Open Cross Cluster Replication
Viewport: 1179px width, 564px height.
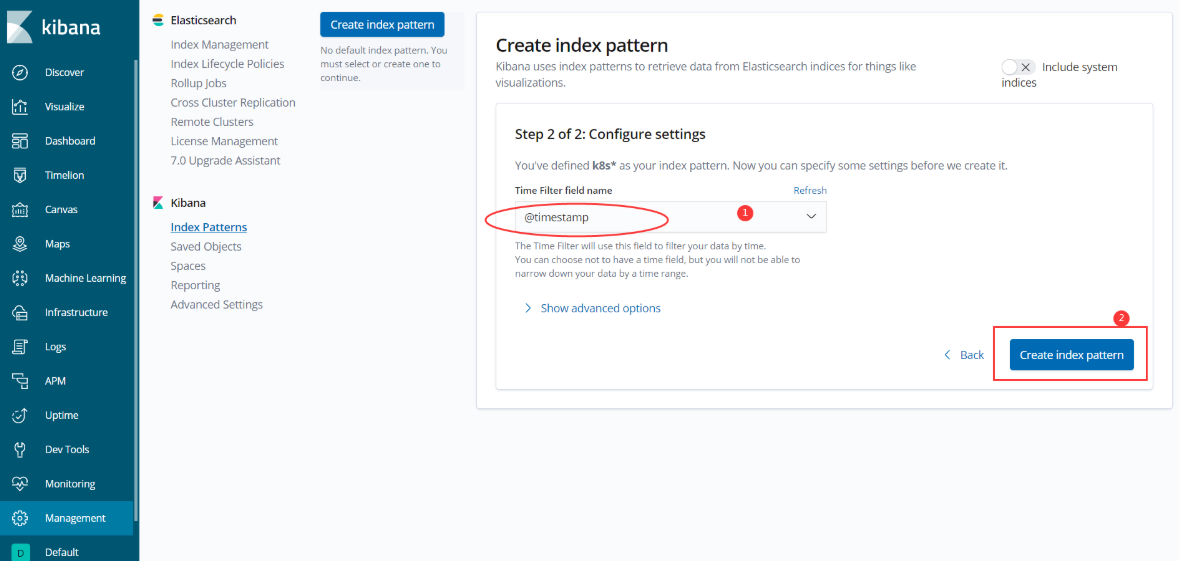[233, 102]
